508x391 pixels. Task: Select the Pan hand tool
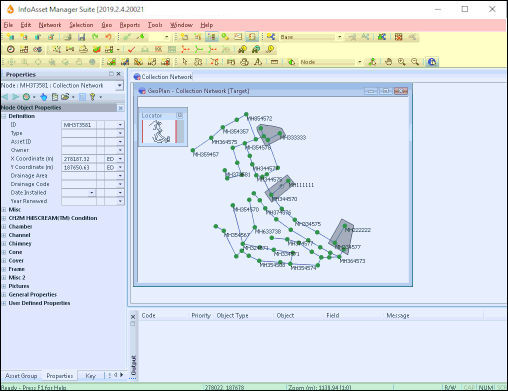pos(388,62)
